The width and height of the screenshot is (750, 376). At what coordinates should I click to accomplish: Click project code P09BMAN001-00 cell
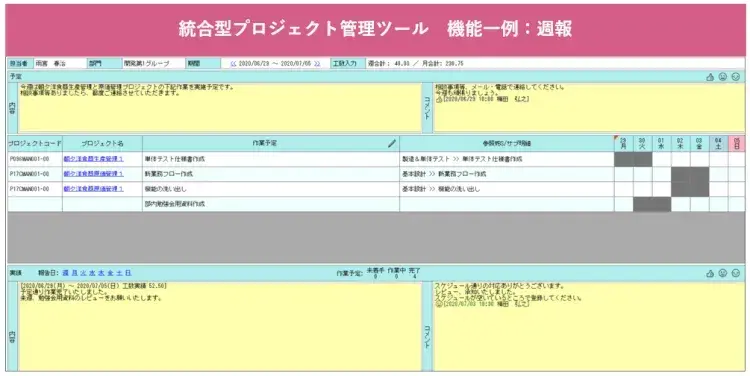click(x=35, y=159)
